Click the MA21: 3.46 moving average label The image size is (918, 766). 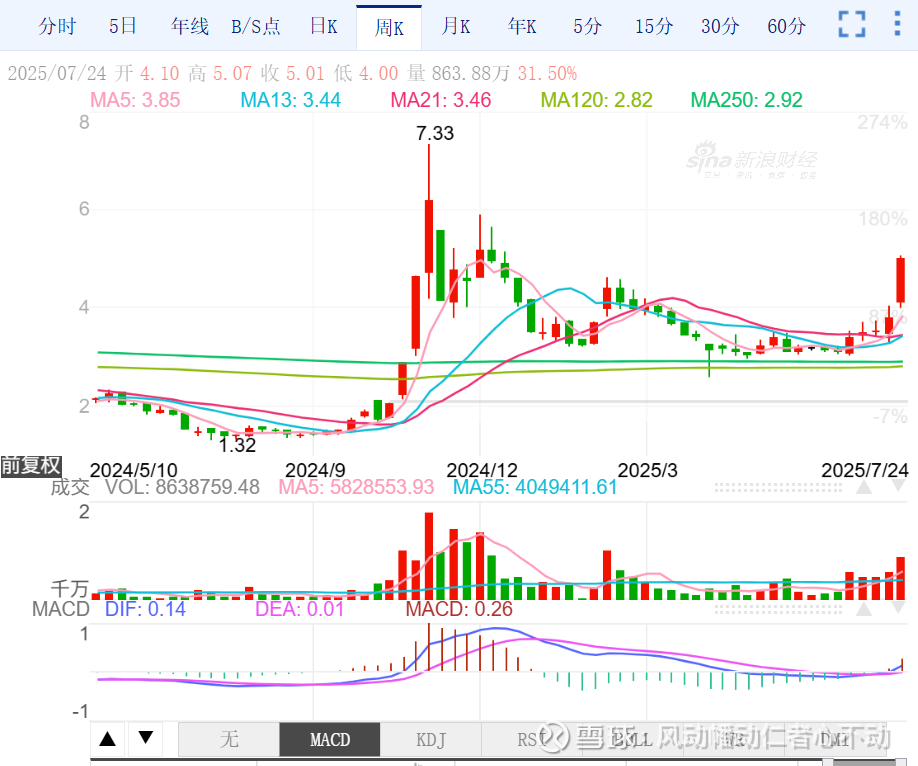click(x=441, y=100)
